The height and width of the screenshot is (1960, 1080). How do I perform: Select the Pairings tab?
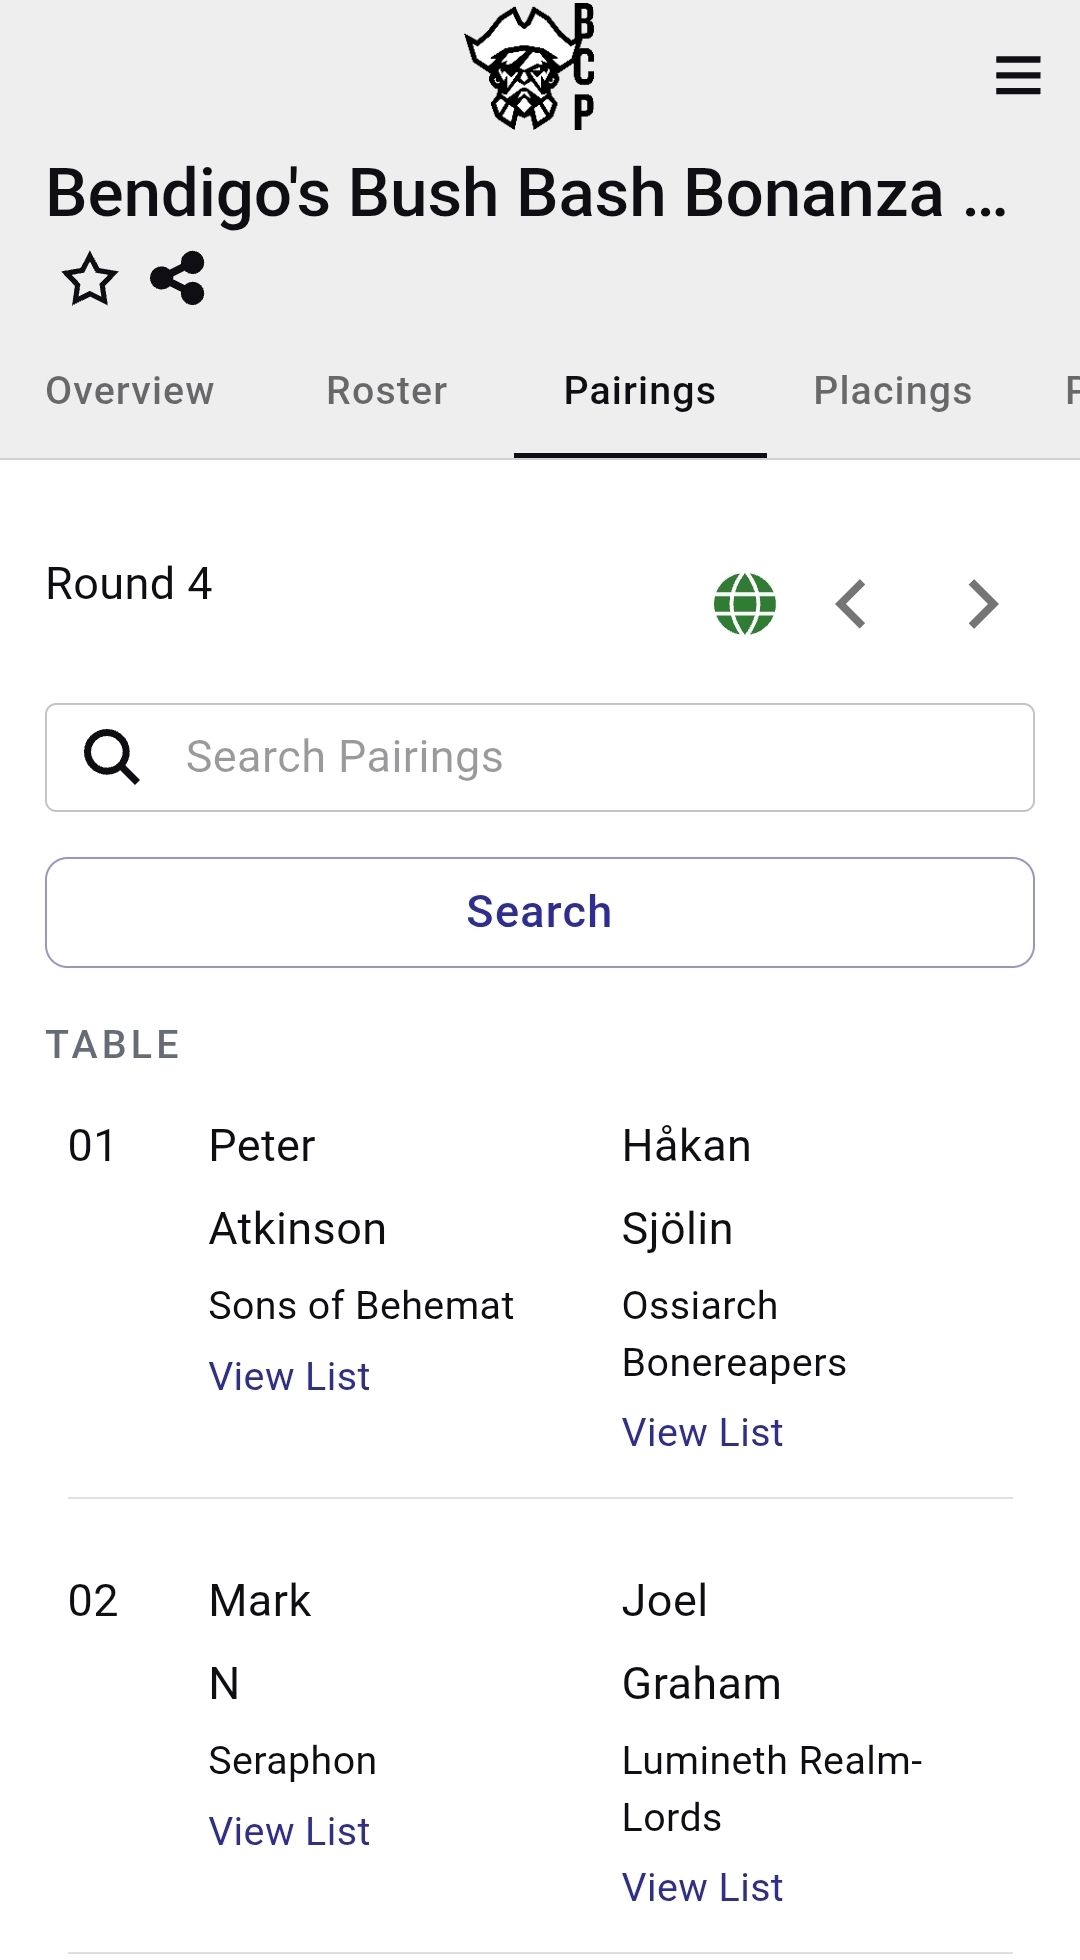click(640, 391)
